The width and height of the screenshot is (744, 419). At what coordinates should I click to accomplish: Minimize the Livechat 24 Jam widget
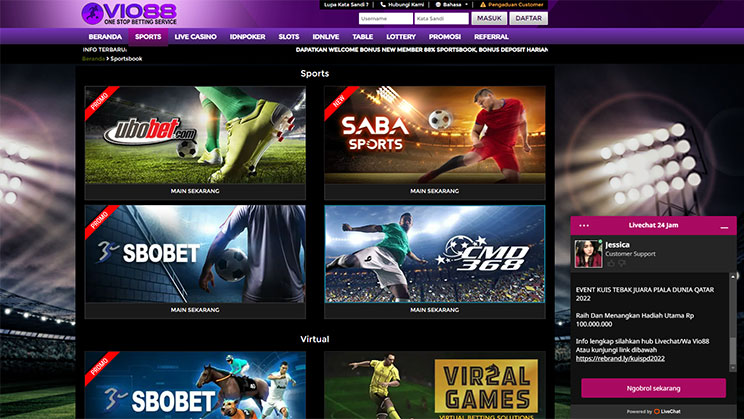tap(724, 227)
